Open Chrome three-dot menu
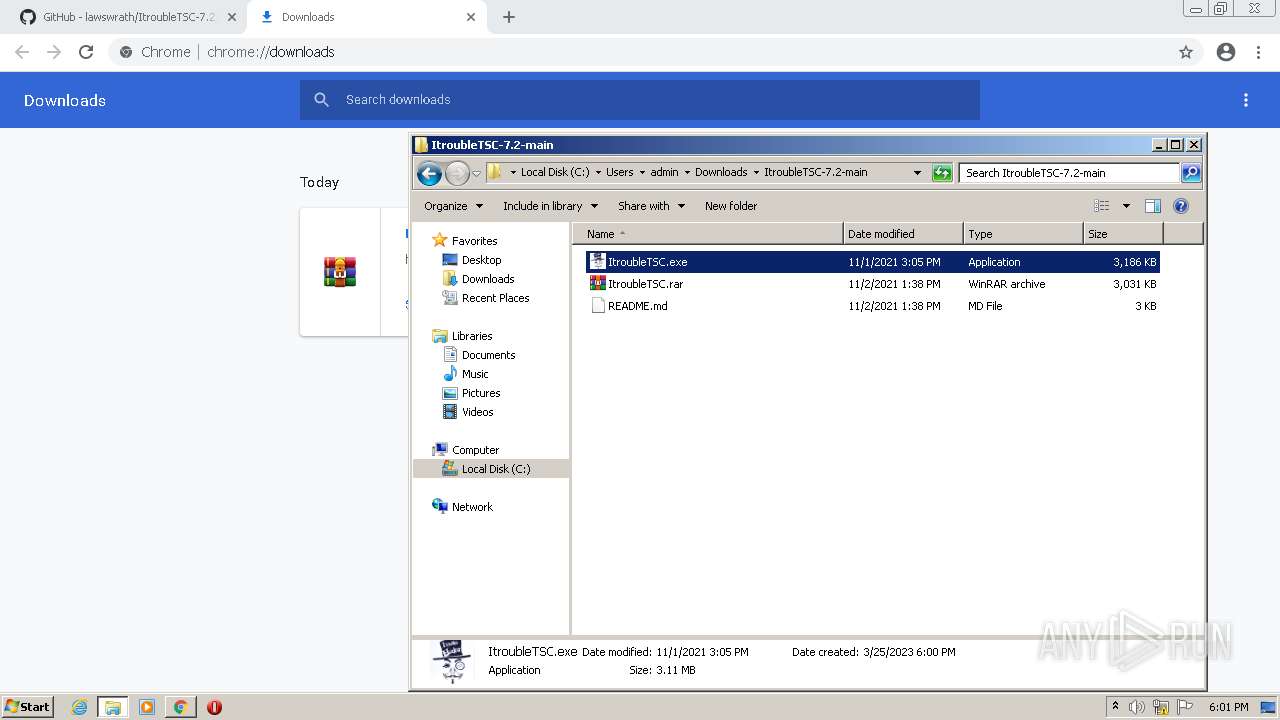 point(1259,52)
